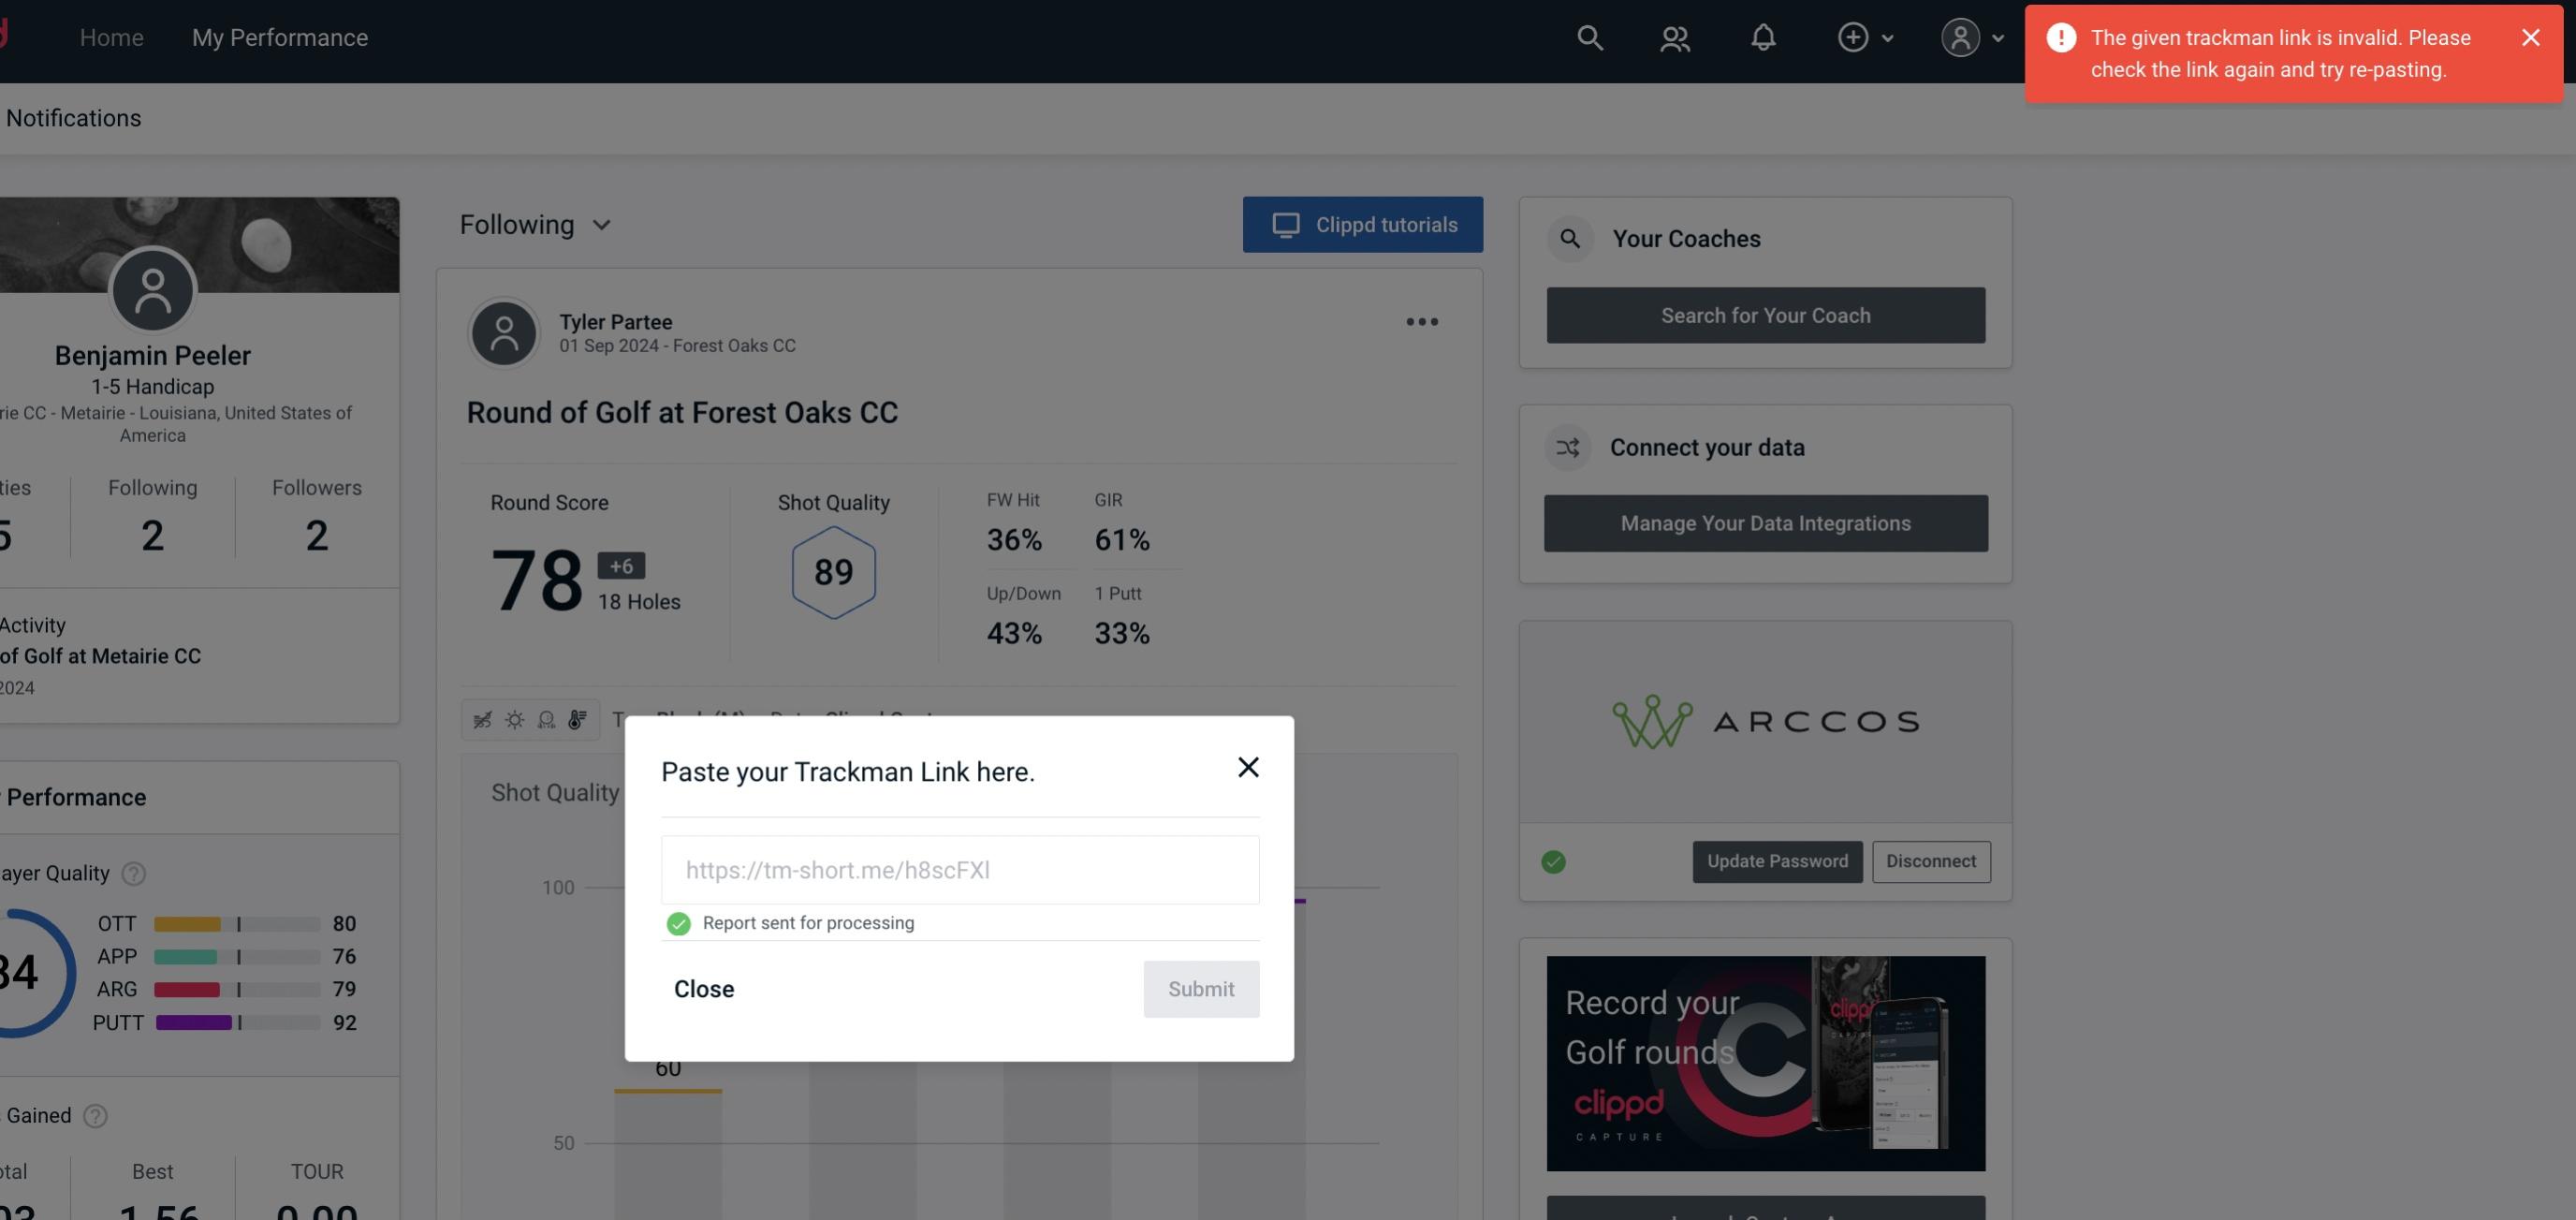Click the notifications bell icon
2576x1220 pixels.
click(1763, 37)
